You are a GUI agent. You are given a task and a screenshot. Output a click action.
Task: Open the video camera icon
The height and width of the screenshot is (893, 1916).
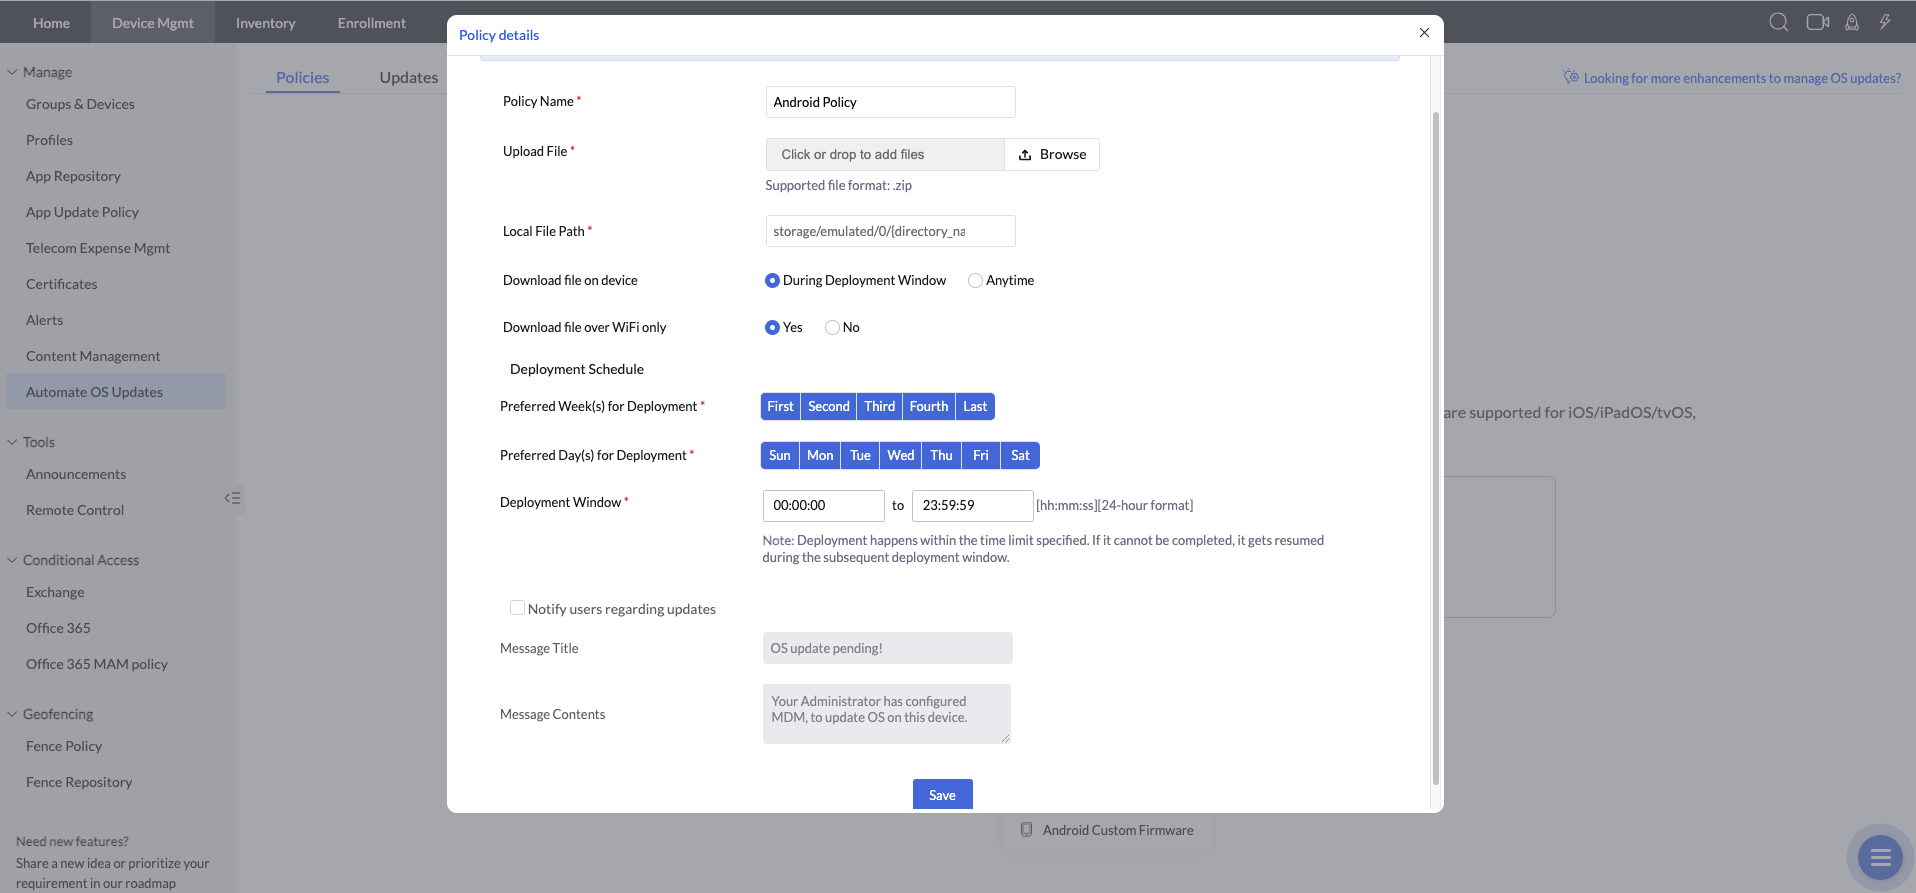1817,22
